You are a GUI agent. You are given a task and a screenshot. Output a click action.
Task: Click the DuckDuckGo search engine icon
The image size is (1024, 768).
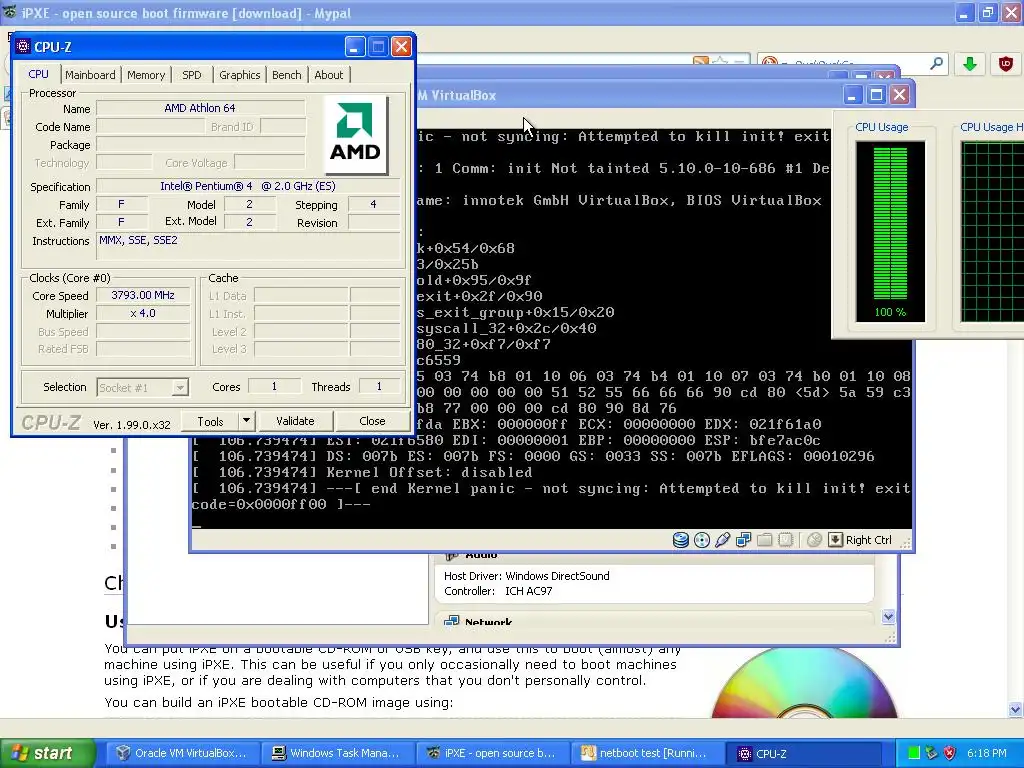click(x=769, y=62)
